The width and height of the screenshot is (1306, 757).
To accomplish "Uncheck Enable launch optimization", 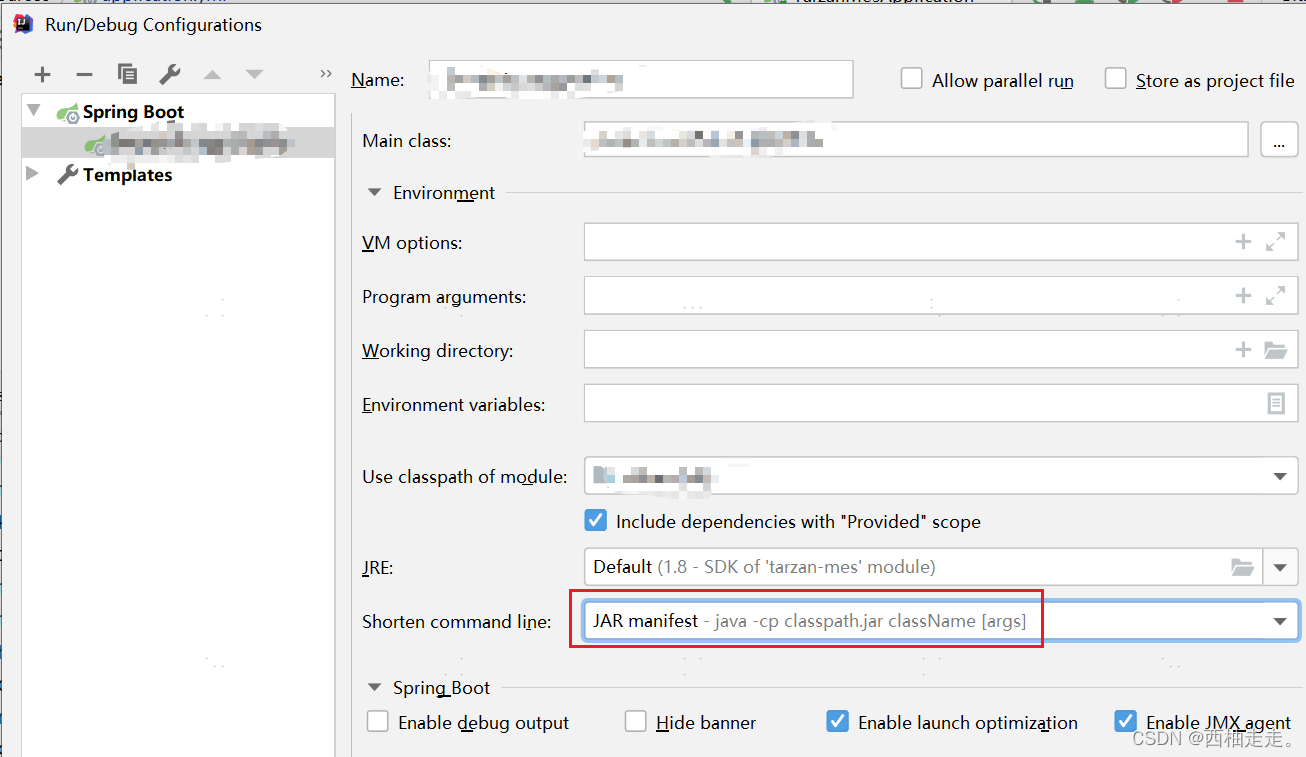I will (x=837, y=721).
